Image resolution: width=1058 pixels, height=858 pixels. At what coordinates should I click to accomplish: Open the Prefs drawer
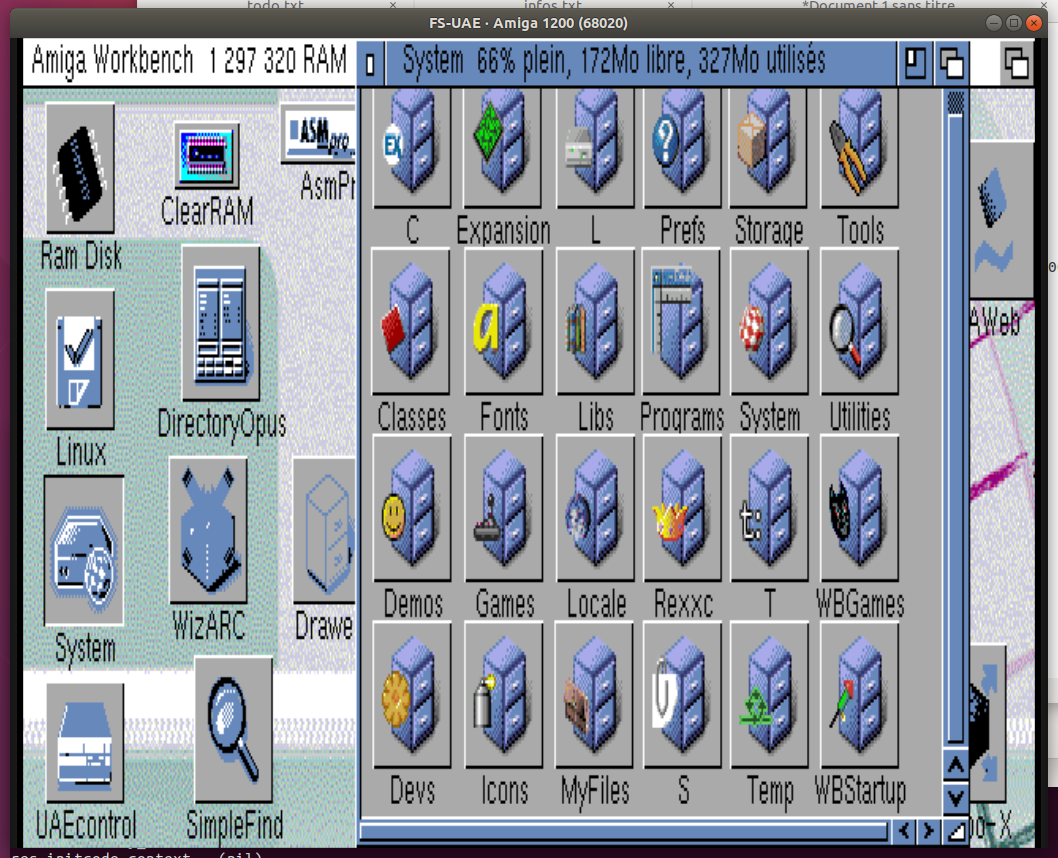[x=682, y=148]
